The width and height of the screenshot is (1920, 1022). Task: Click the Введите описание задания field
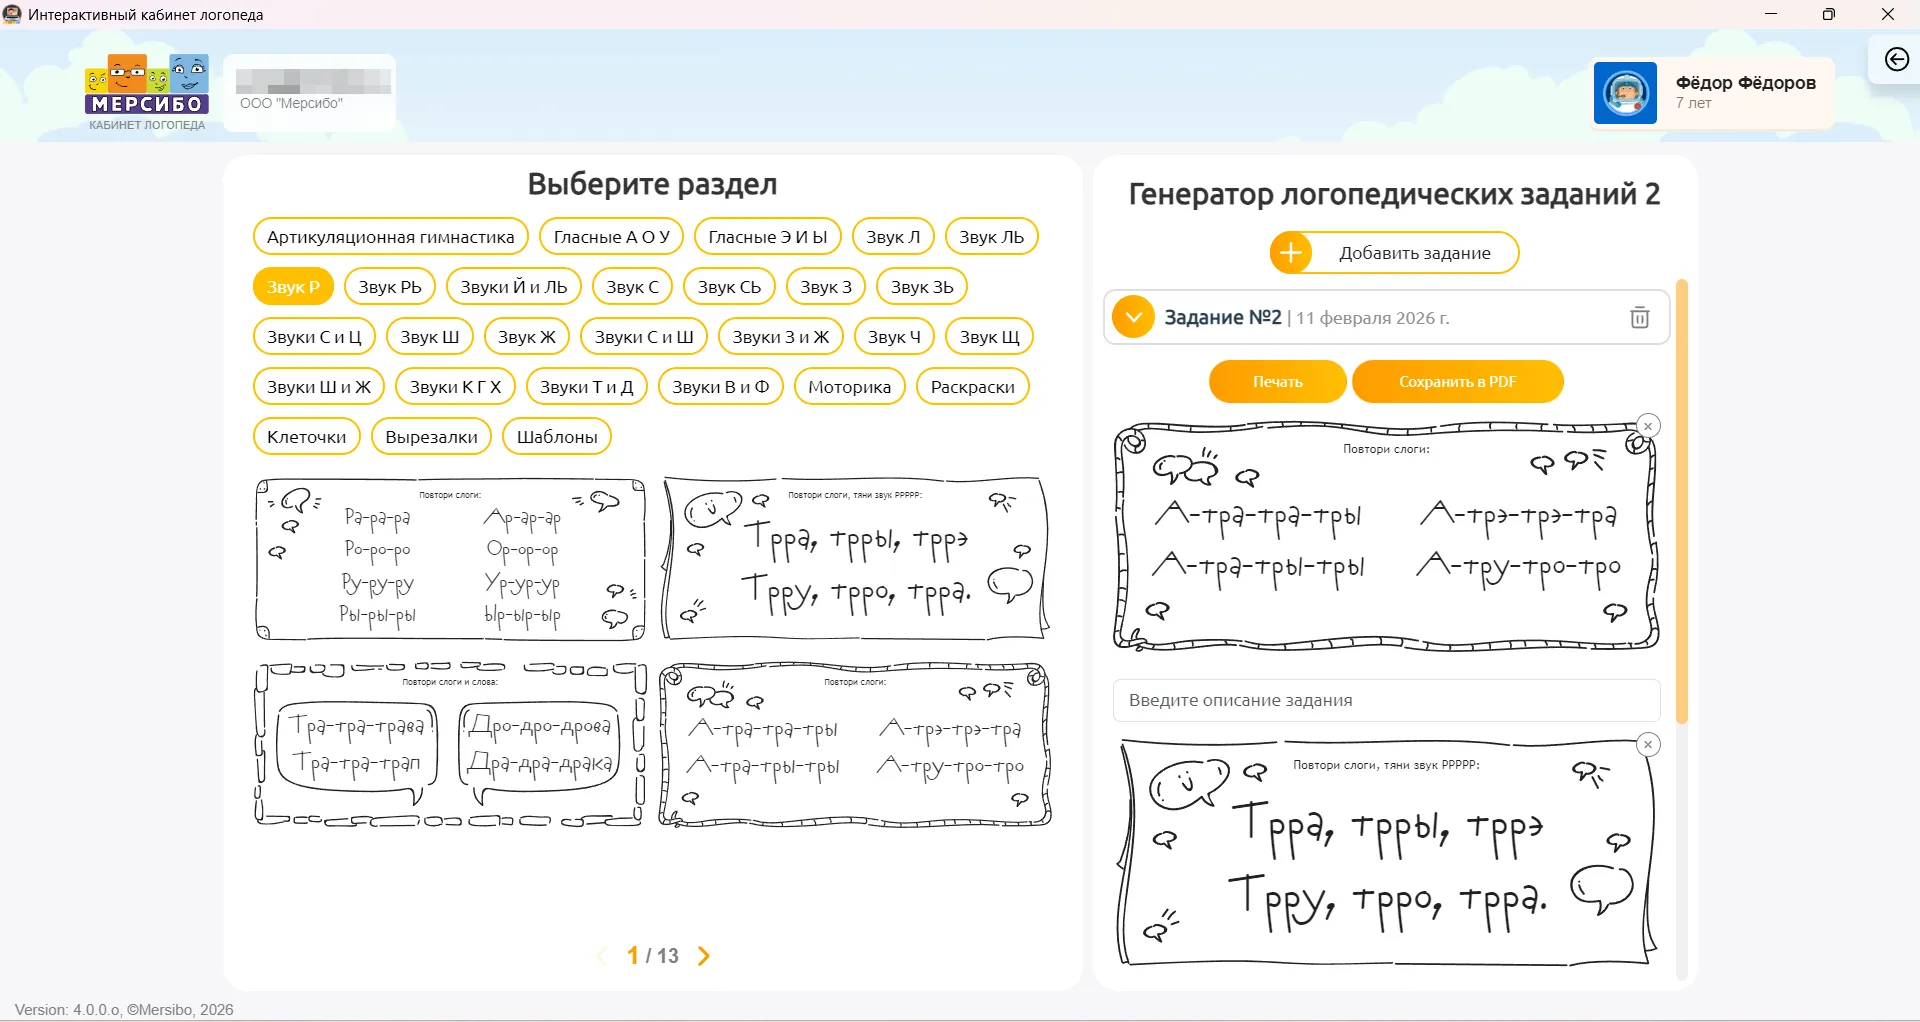click(1386, 700)
